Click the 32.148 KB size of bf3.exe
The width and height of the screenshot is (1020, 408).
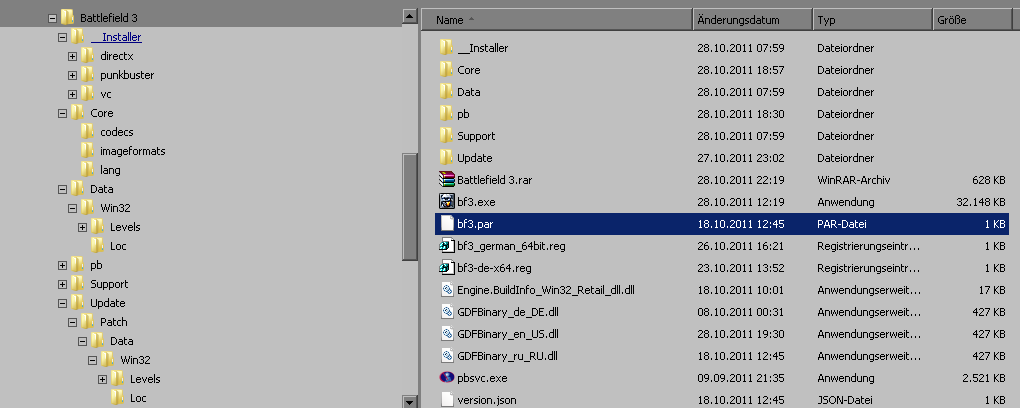(981, 202)
